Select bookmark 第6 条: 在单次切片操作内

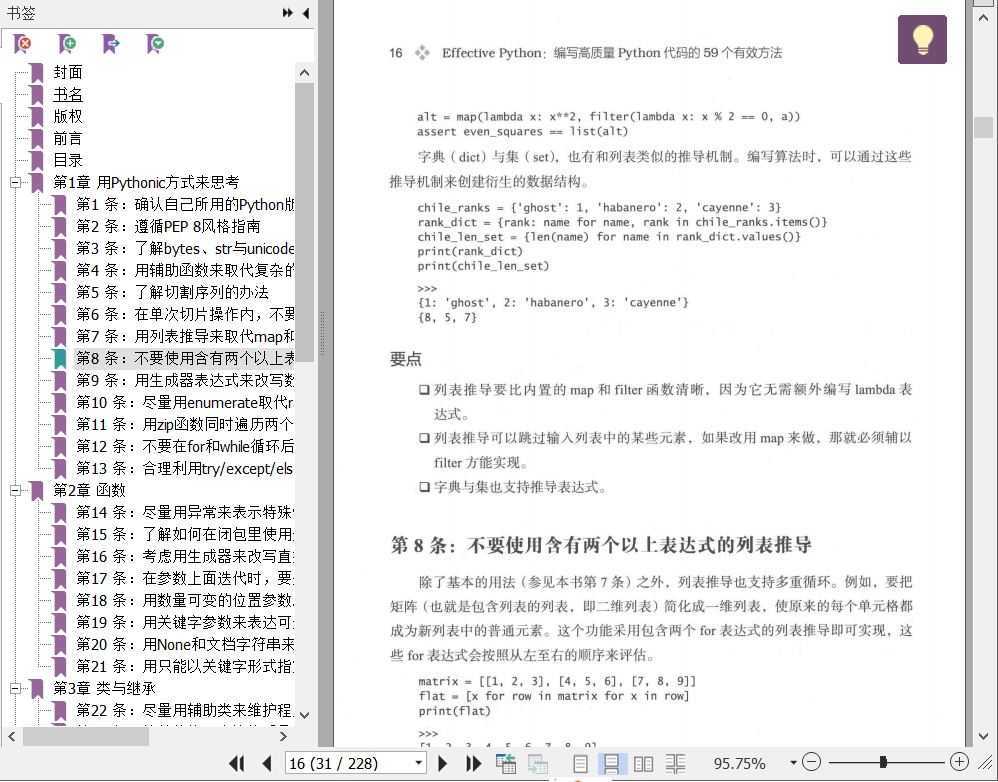[185, 314]
